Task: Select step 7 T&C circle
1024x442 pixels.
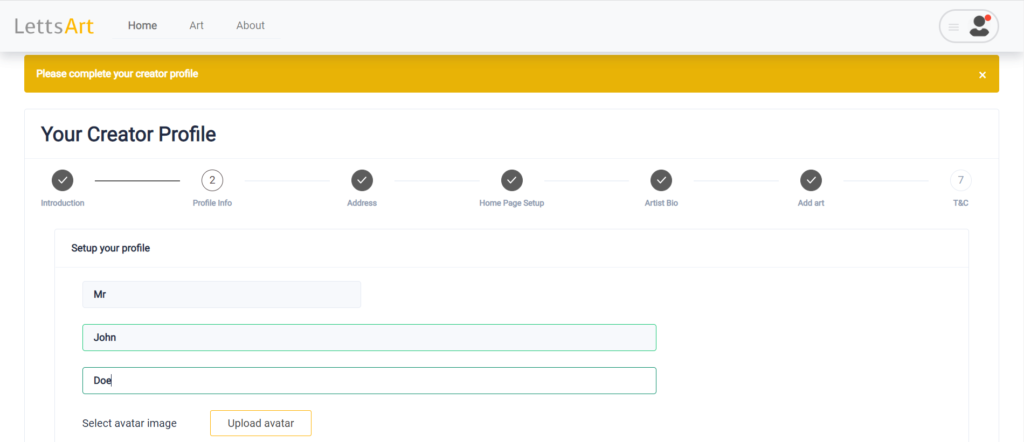Action: coord(961,180)
